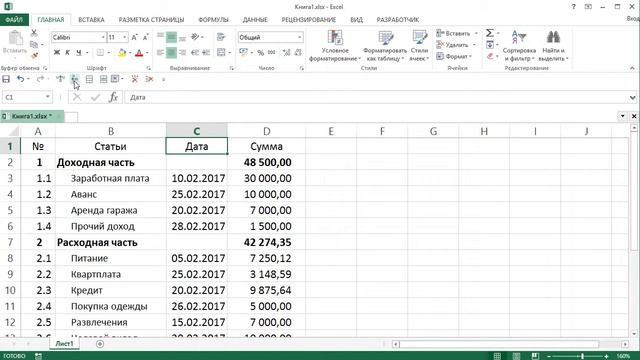
Task: Click the insert function fx icon
Action: (x=113, y=97)
